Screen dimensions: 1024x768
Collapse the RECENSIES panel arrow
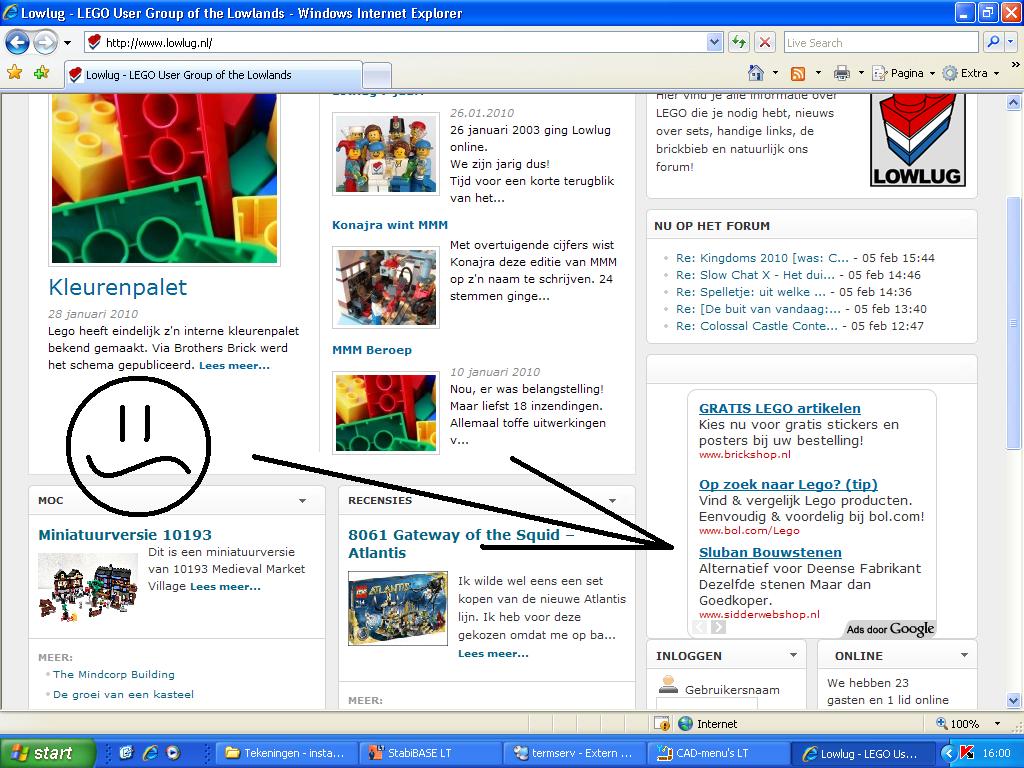tap(612, 501)
